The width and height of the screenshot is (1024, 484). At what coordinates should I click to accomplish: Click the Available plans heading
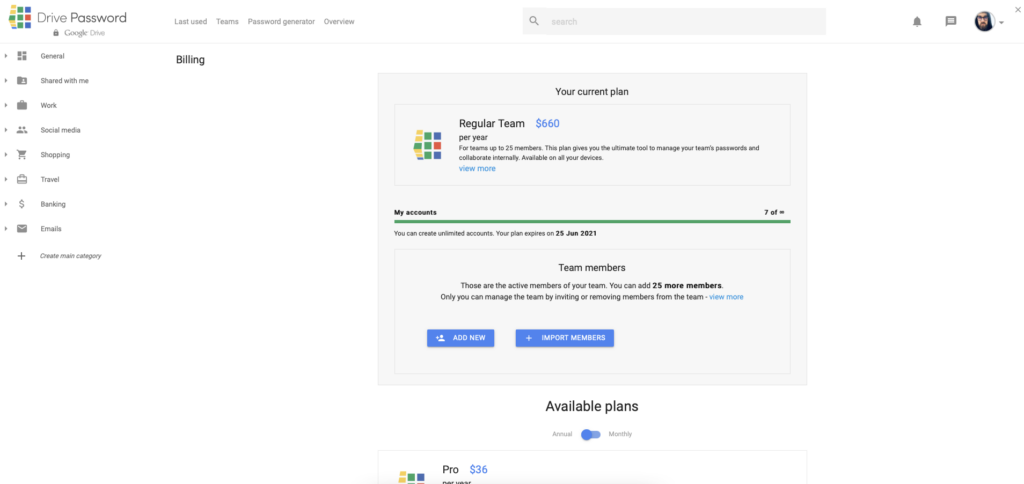pos(592,406)
